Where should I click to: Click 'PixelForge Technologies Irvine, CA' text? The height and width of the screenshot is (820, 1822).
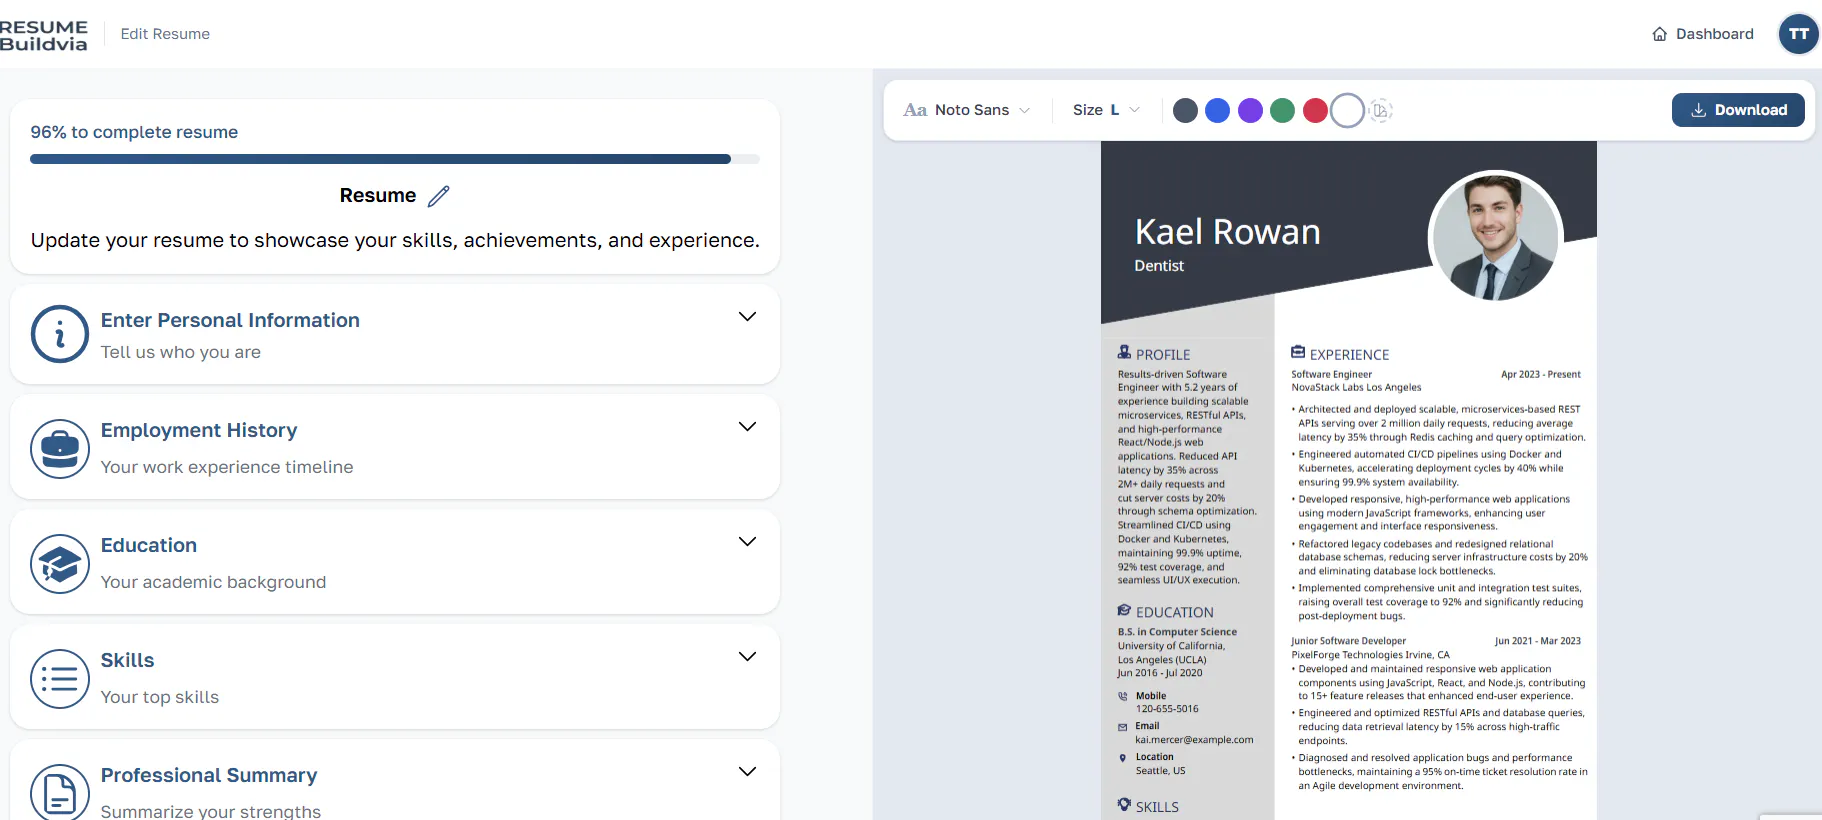(1370, 655)
